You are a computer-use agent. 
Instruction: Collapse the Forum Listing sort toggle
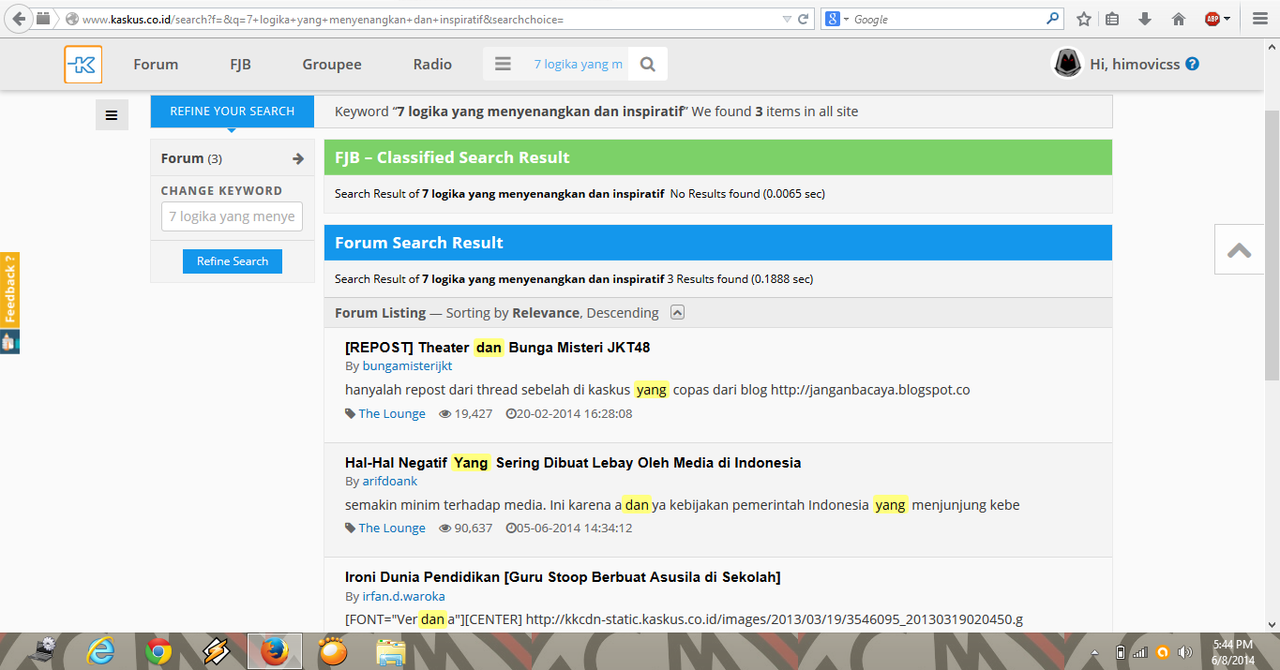[677, 313]
